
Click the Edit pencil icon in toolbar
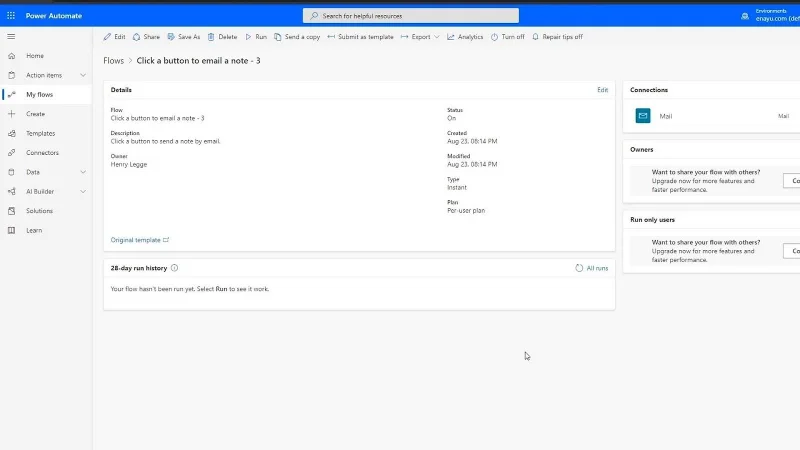point(107,37)
